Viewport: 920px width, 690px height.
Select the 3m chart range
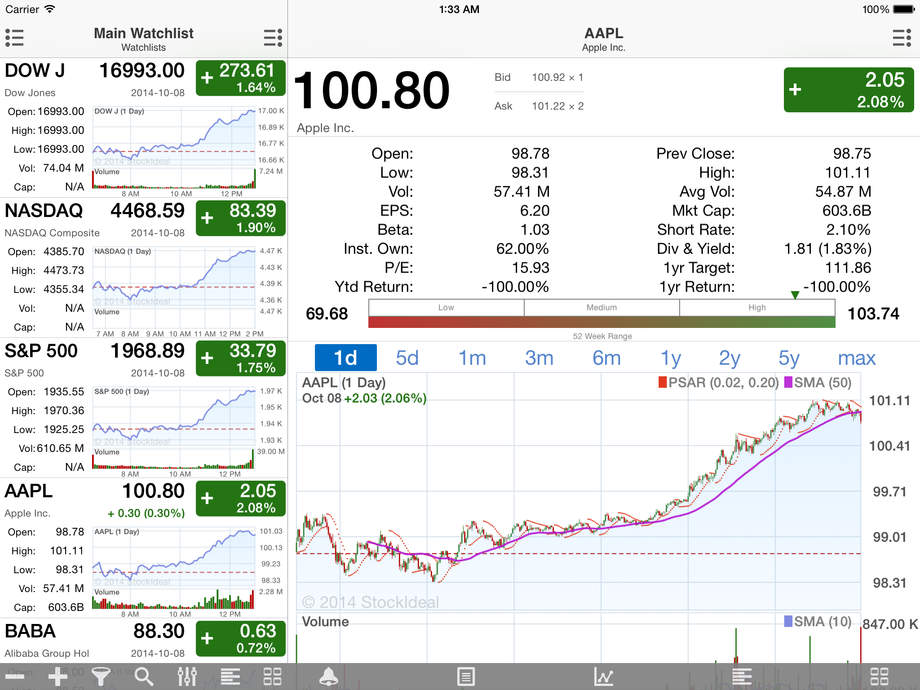[x=539, y=357]
